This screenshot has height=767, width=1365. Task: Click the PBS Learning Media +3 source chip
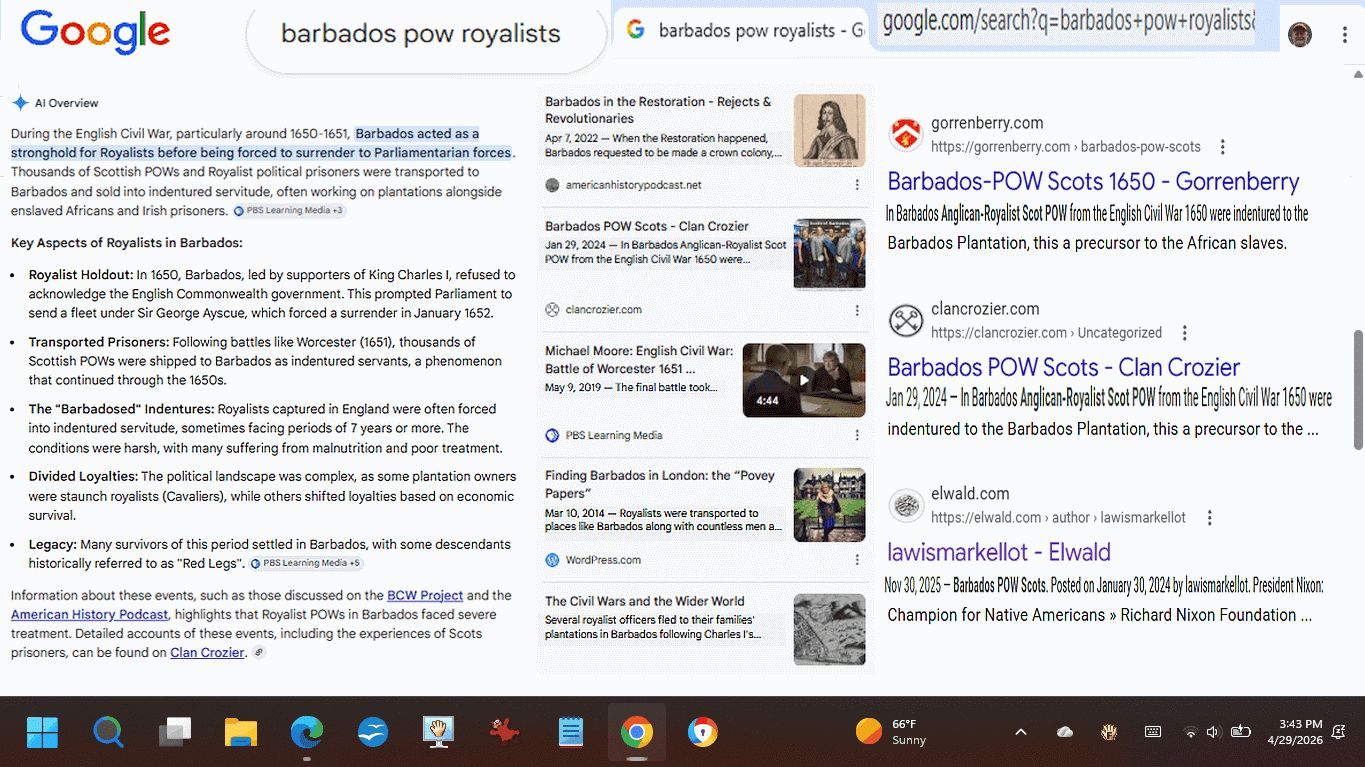coord(289,211)
